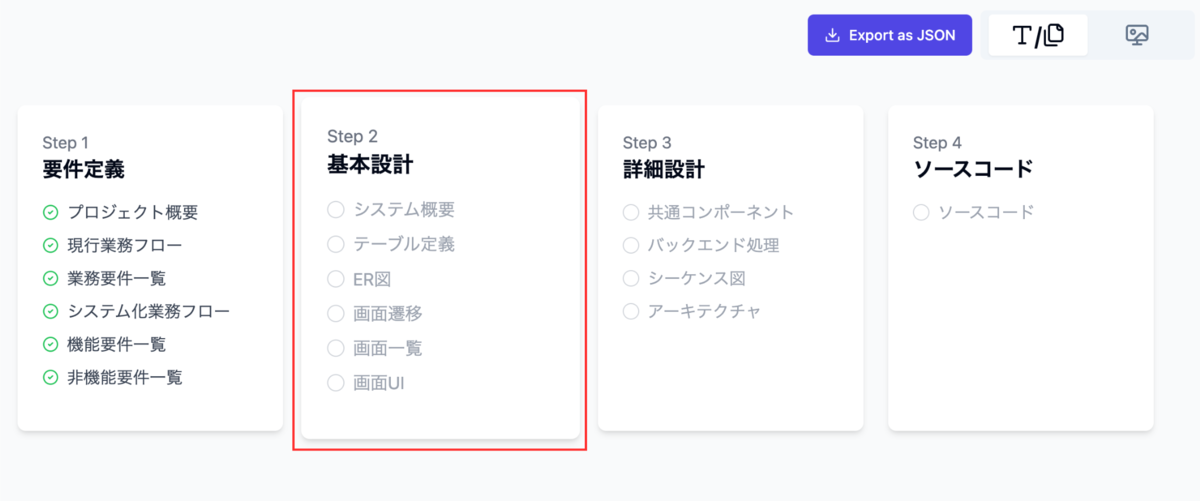Image resolution: width=1200 pixels, height=501 pixels.
Task: Select the アーキテクチャ text
Action: (705, 311)
